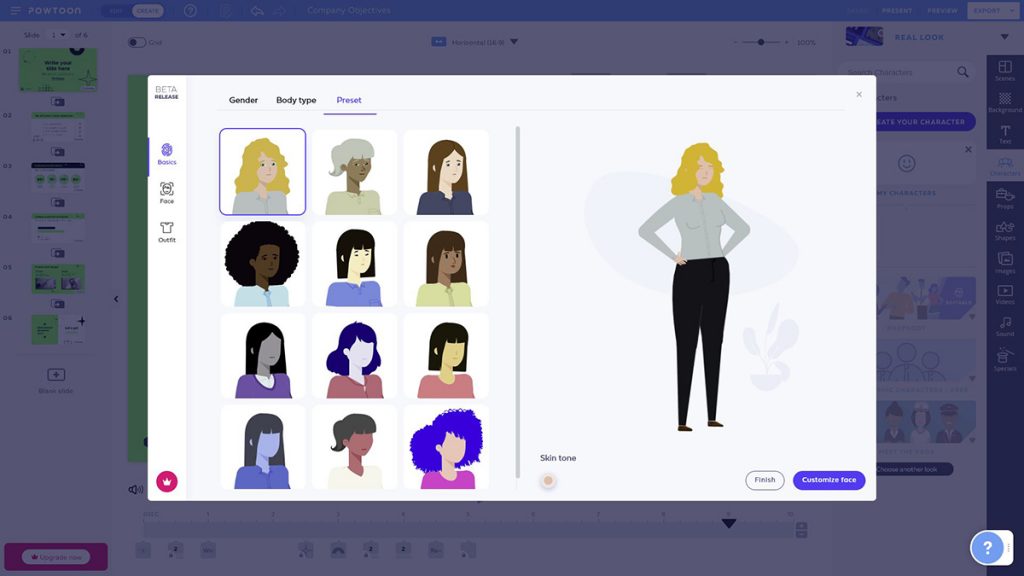Switch to the Body type tab
Image resolution: width=1024 pixels, height=576 pixels.
point(296,100)
